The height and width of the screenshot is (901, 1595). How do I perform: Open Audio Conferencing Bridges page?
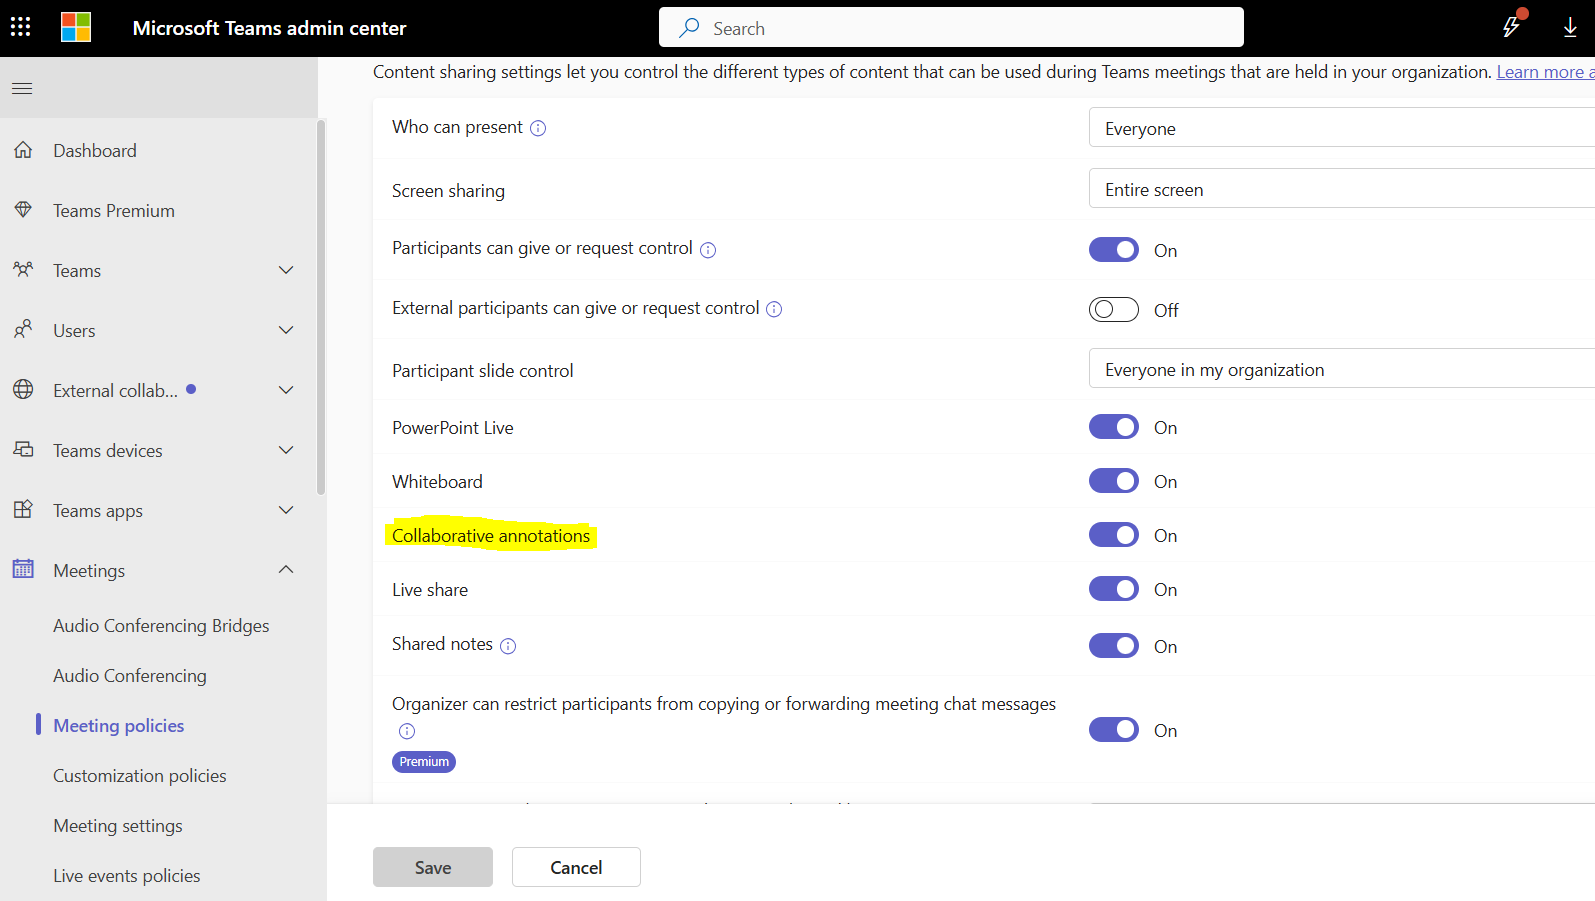pyautogui.click(x=161, y=626)
